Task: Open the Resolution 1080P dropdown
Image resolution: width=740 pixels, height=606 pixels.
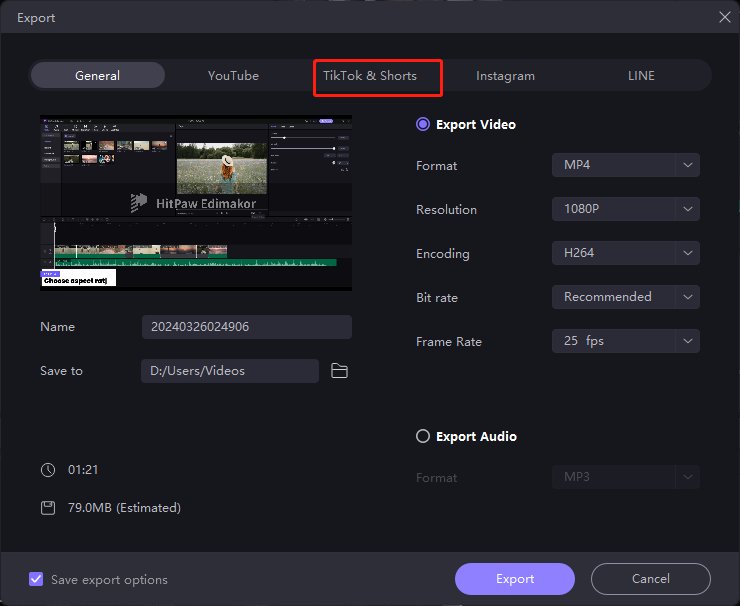Action: coord(626,209)
